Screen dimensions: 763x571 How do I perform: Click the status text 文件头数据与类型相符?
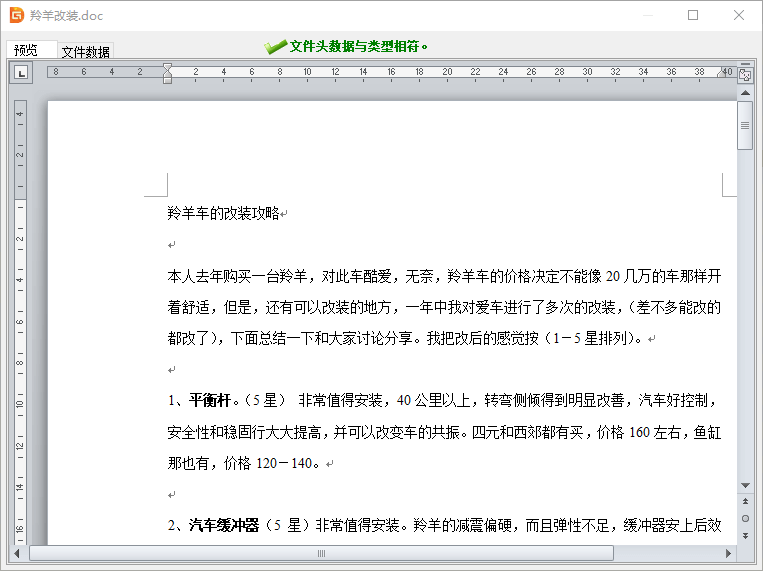pyautogui.click(x=354, y=47)
